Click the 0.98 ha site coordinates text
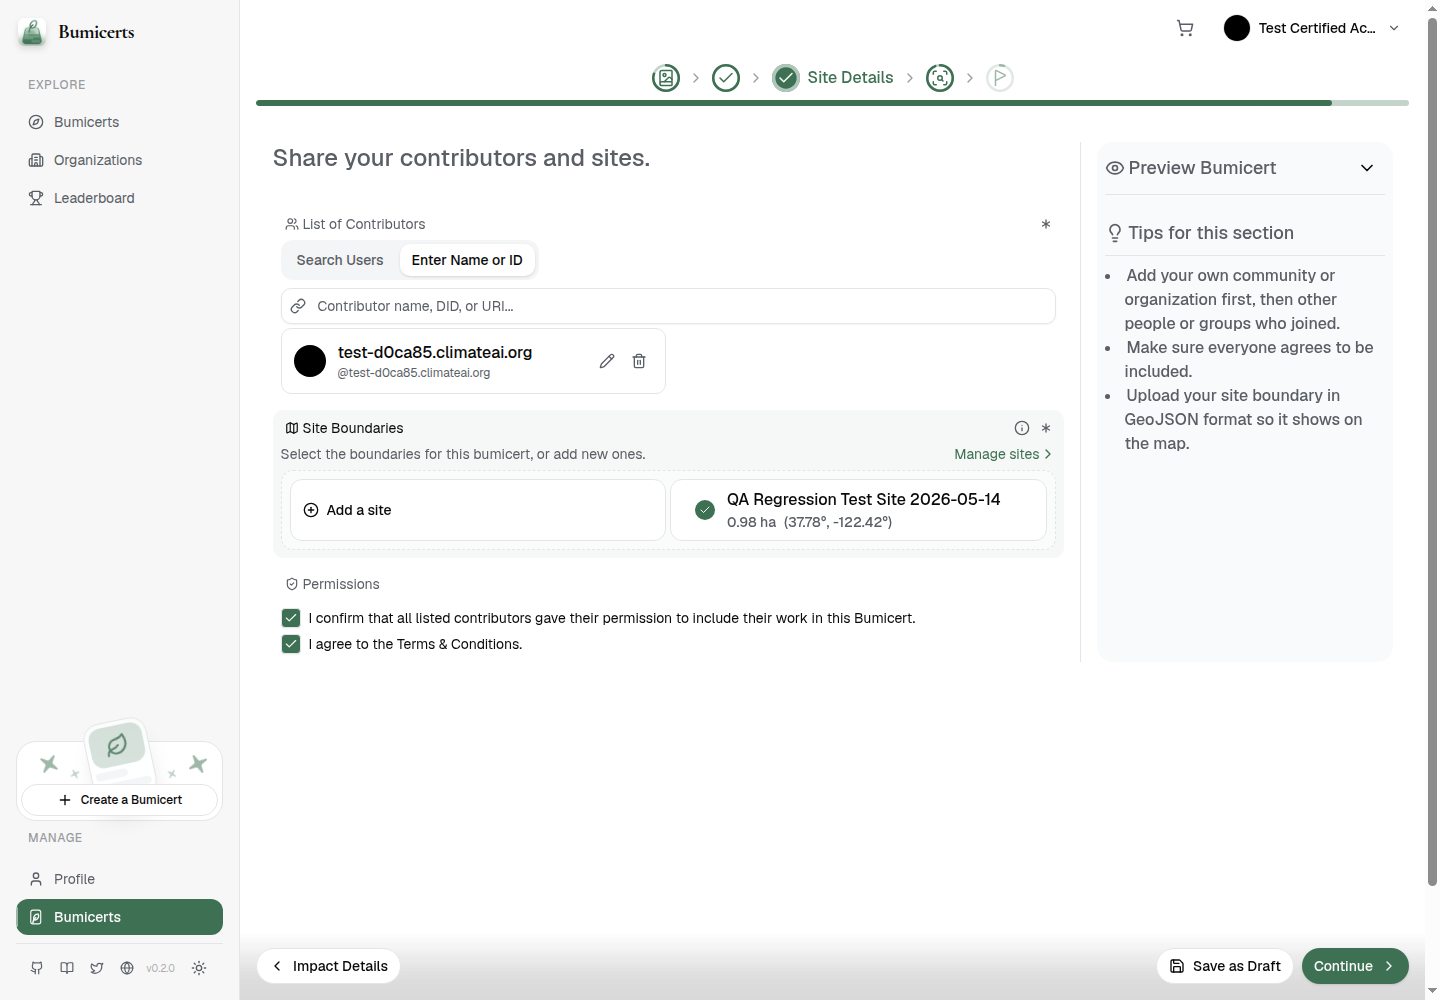This screenshot has height=1000, width=1440. [x=809, y=522]
